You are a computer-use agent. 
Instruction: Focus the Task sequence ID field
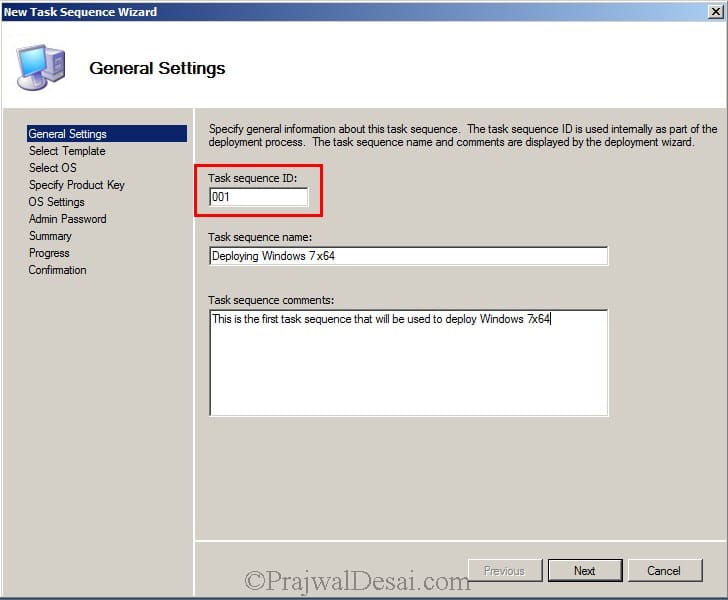[258, 197]
